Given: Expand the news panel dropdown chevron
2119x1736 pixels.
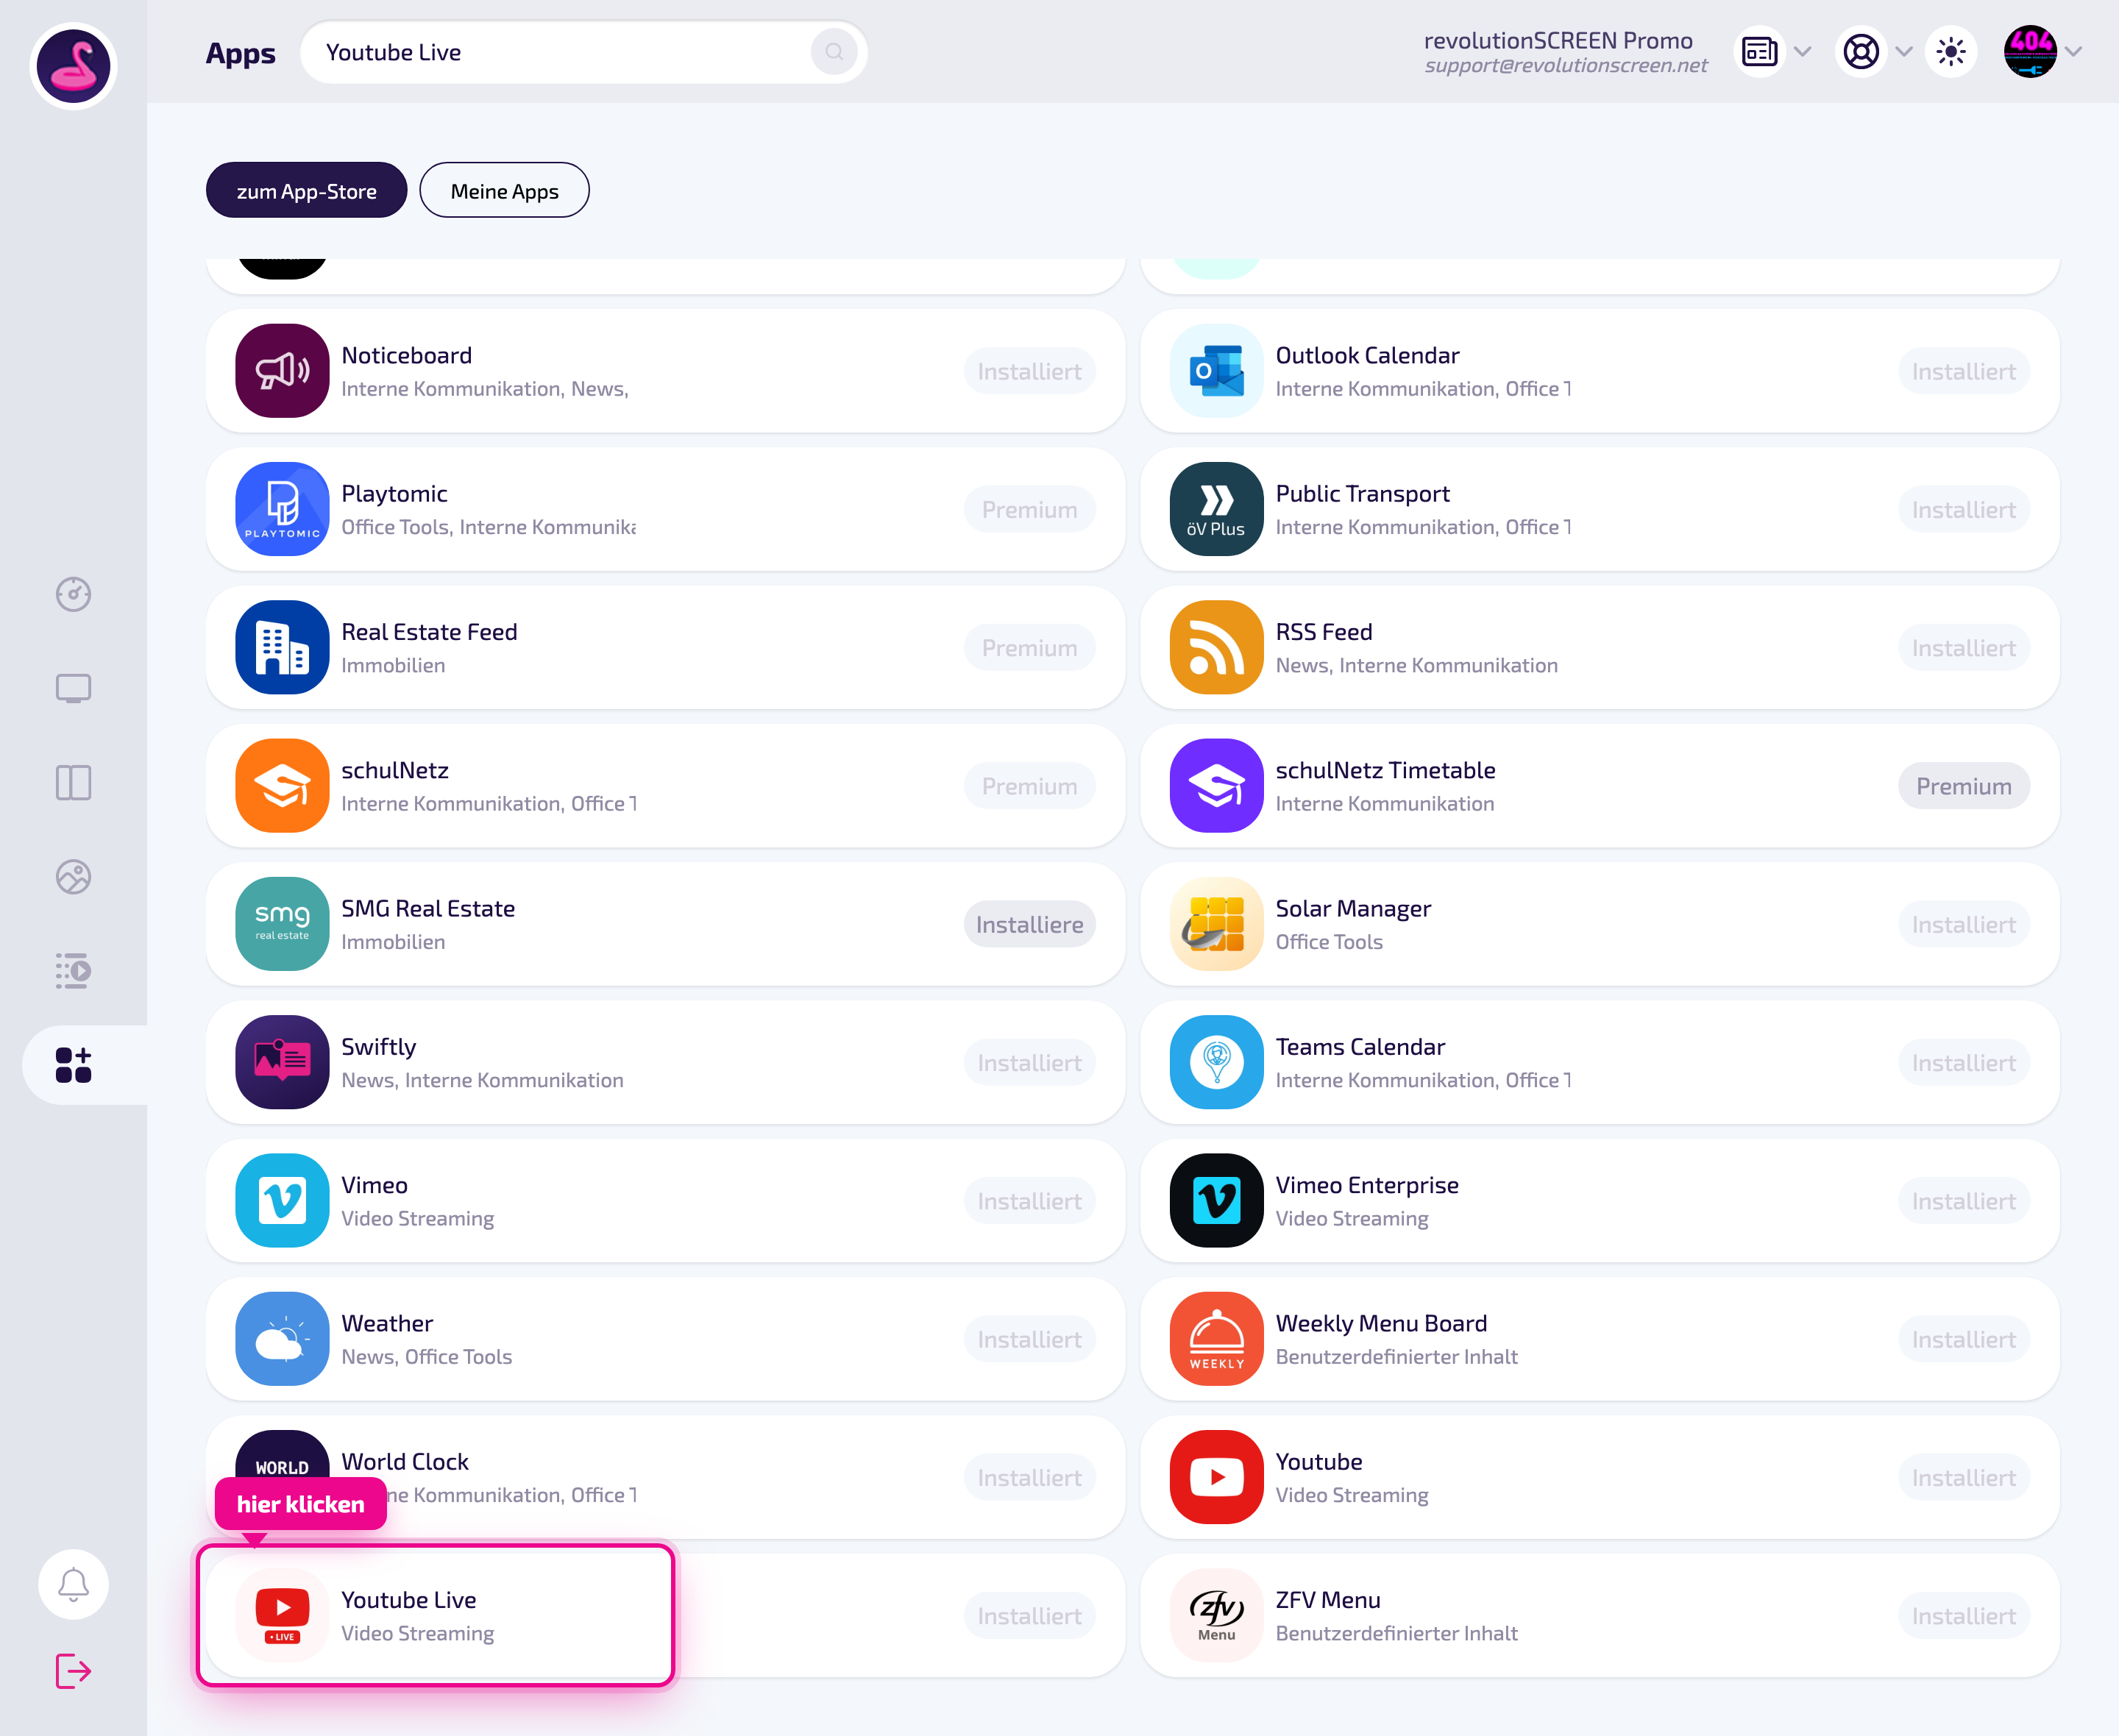Looking at the screenshot, I should click(x=1803, y=52).
